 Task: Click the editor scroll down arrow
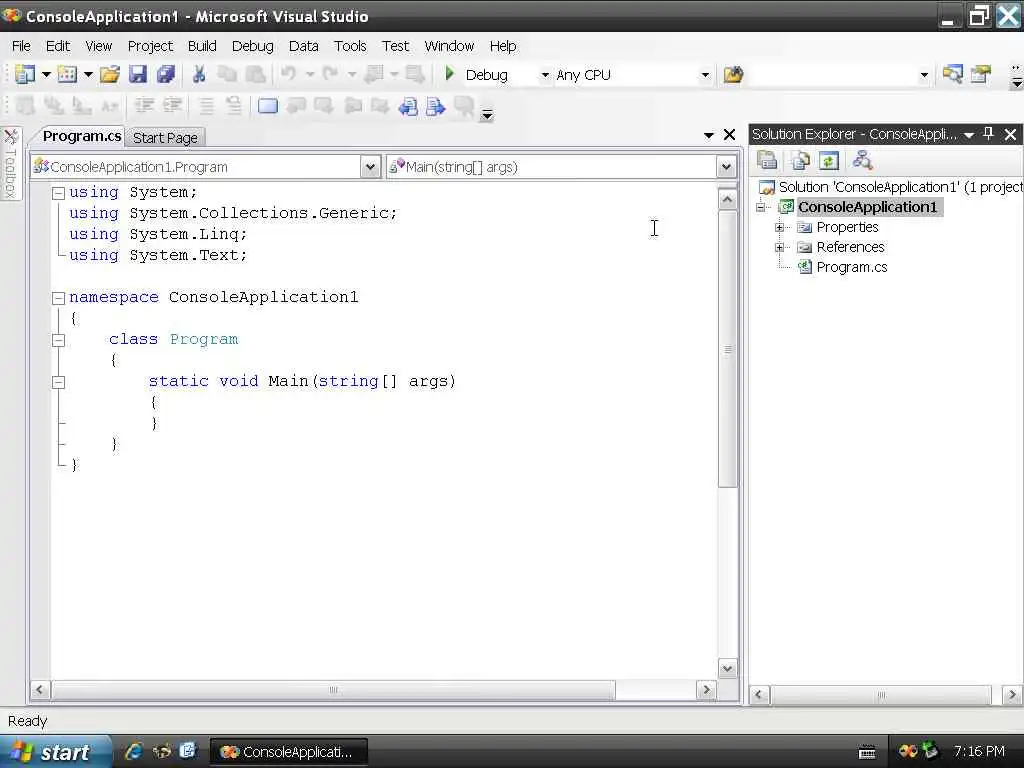pyautogui.click(x=728, y=668)
